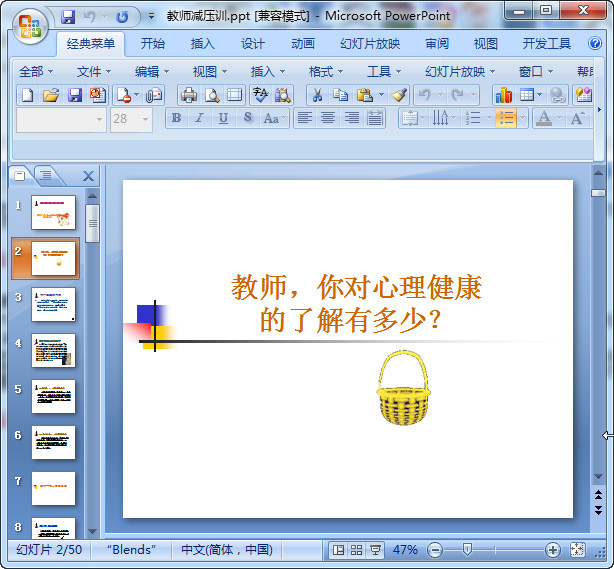Click the Paste clipboard icon
Viewport: 614px width, 569px height.
tap(365, 95)
